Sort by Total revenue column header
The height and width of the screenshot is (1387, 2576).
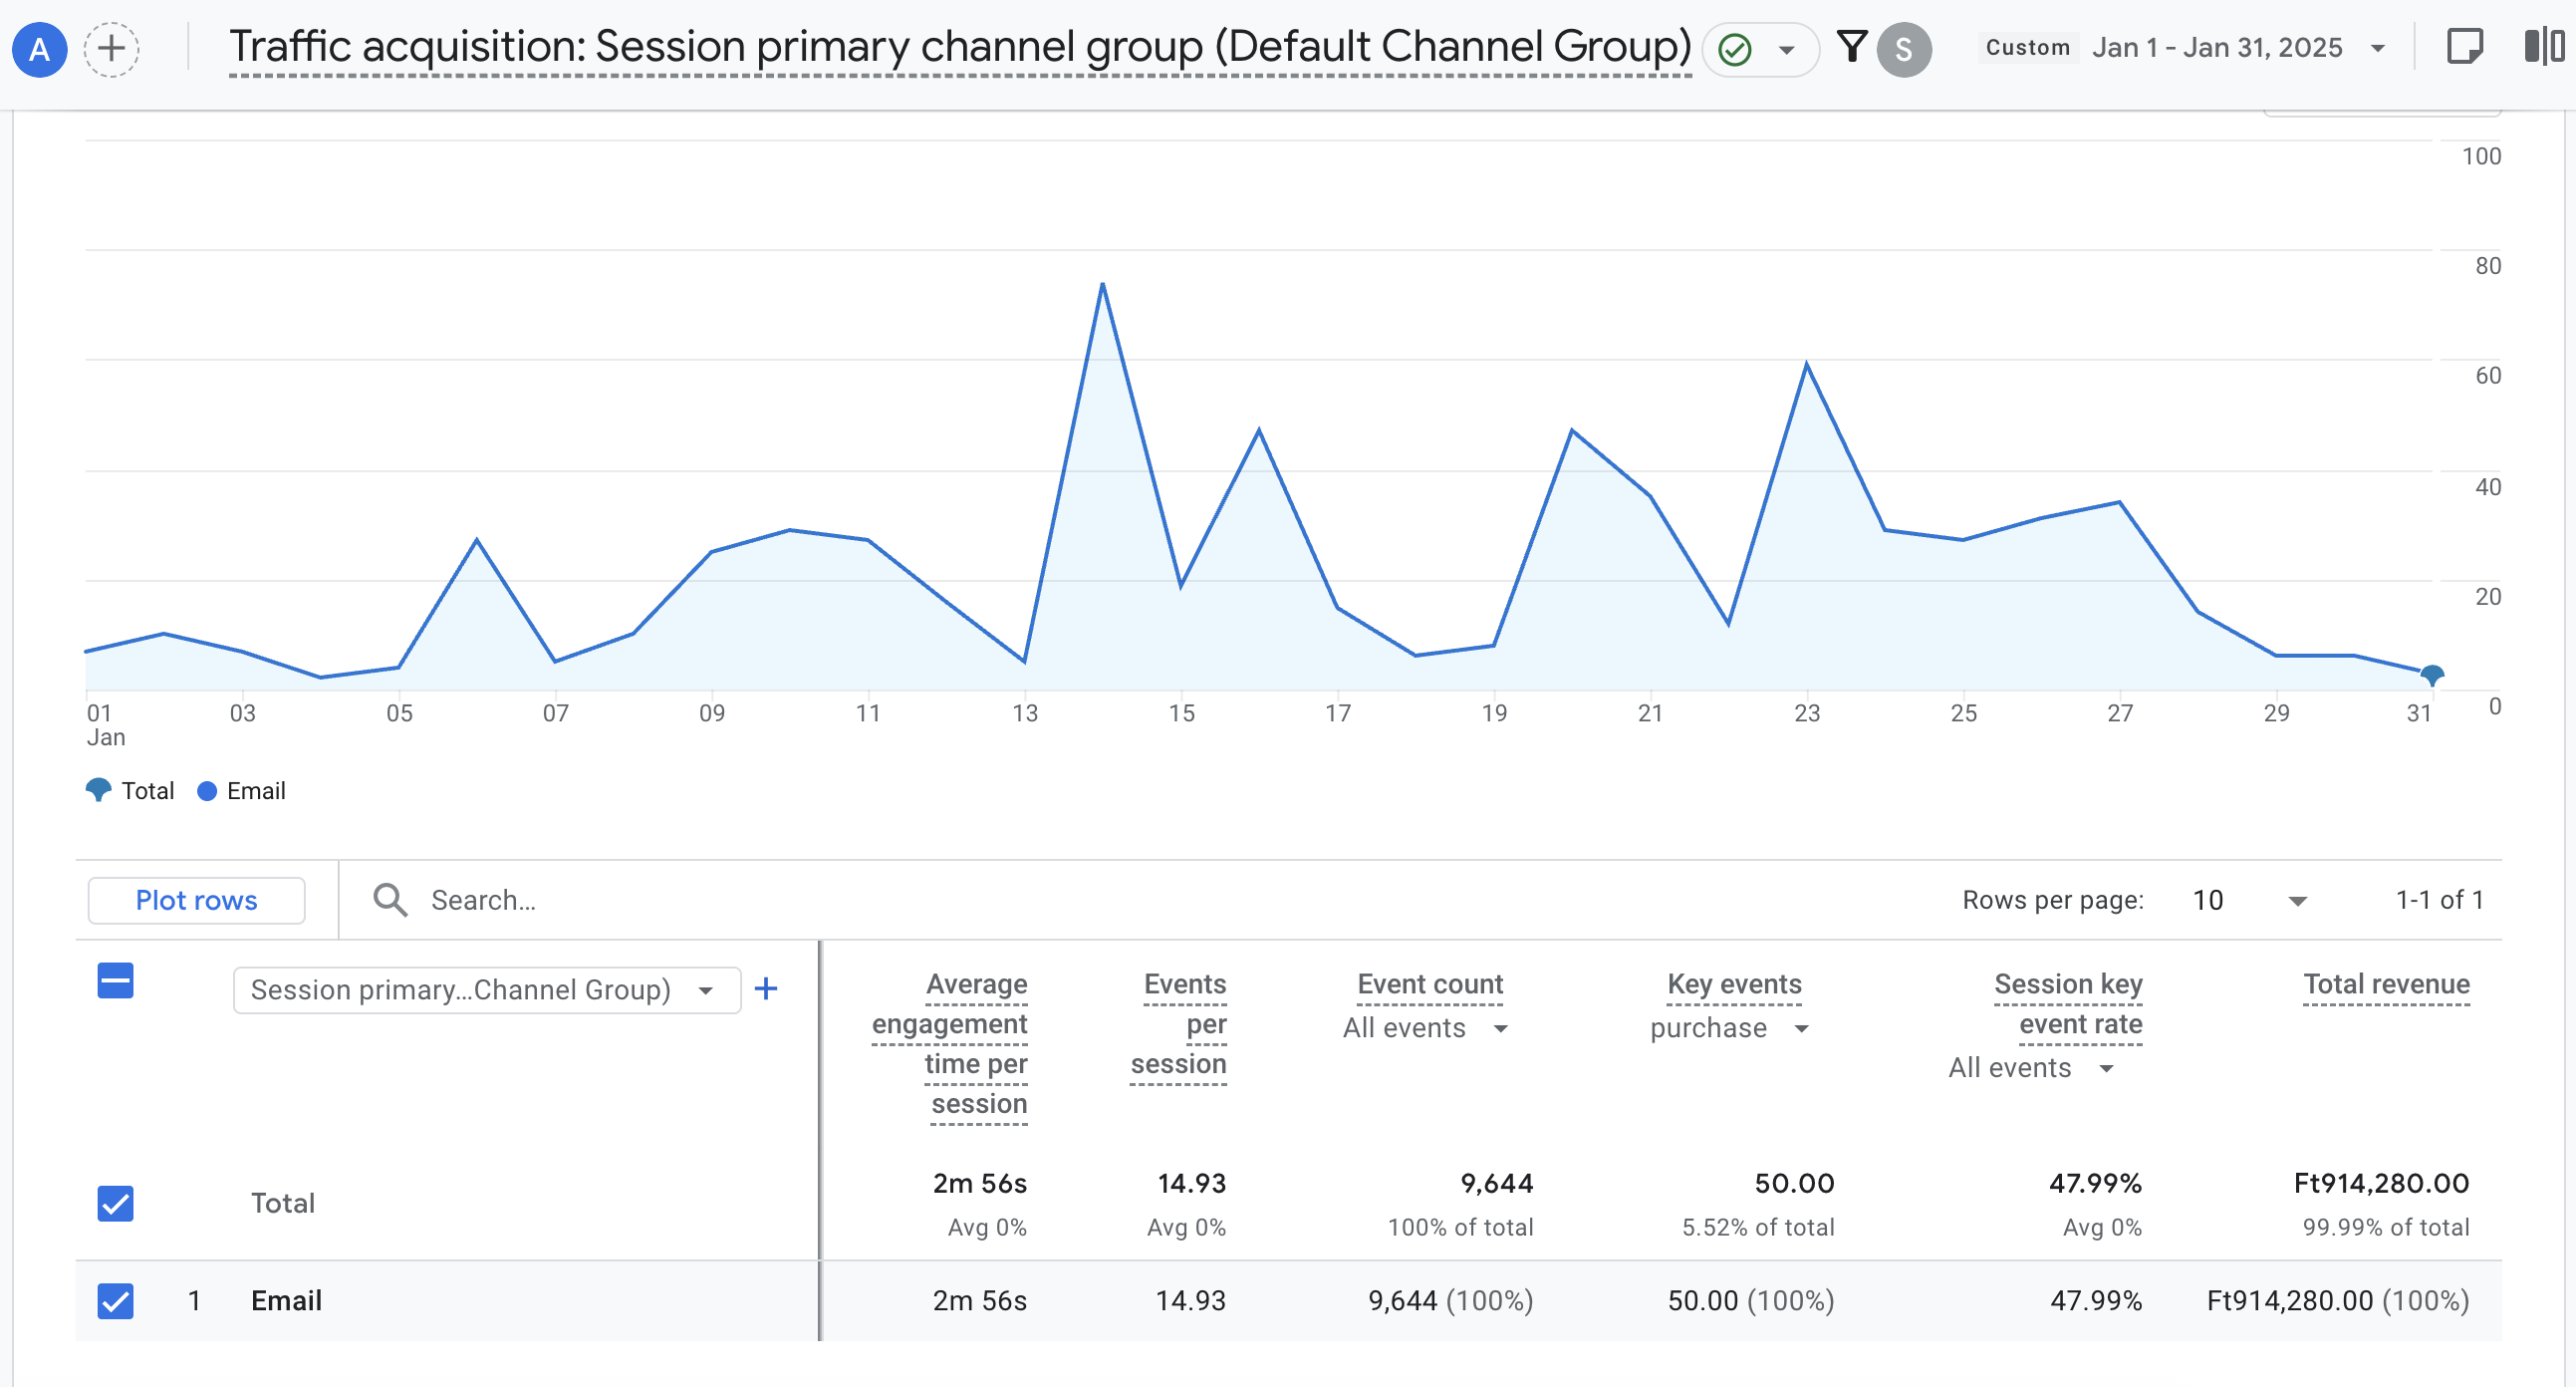coord(2385,984)
